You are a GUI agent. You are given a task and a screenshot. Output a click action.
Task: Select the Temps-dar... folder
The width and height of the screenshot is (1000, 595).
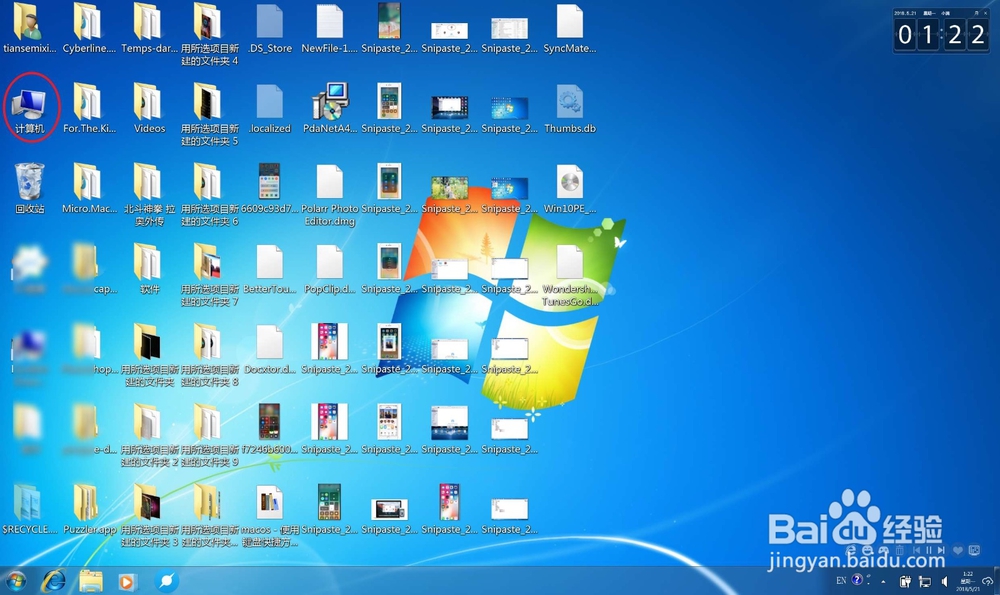tap(149, 28)
